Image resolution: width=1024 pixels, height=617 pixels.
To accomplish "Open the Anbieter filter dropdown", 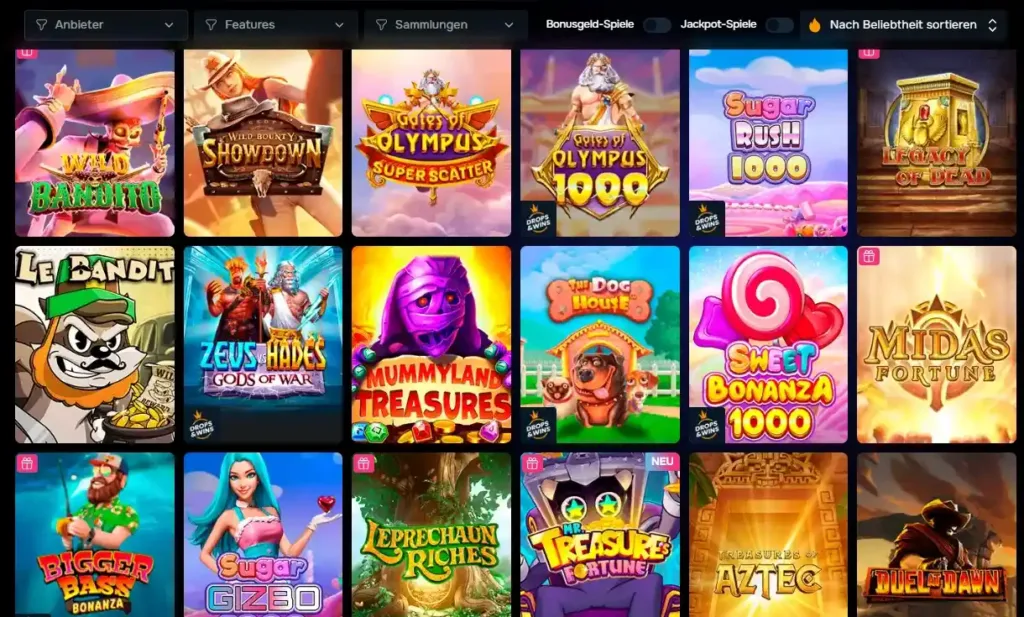I will coord(106,25).
